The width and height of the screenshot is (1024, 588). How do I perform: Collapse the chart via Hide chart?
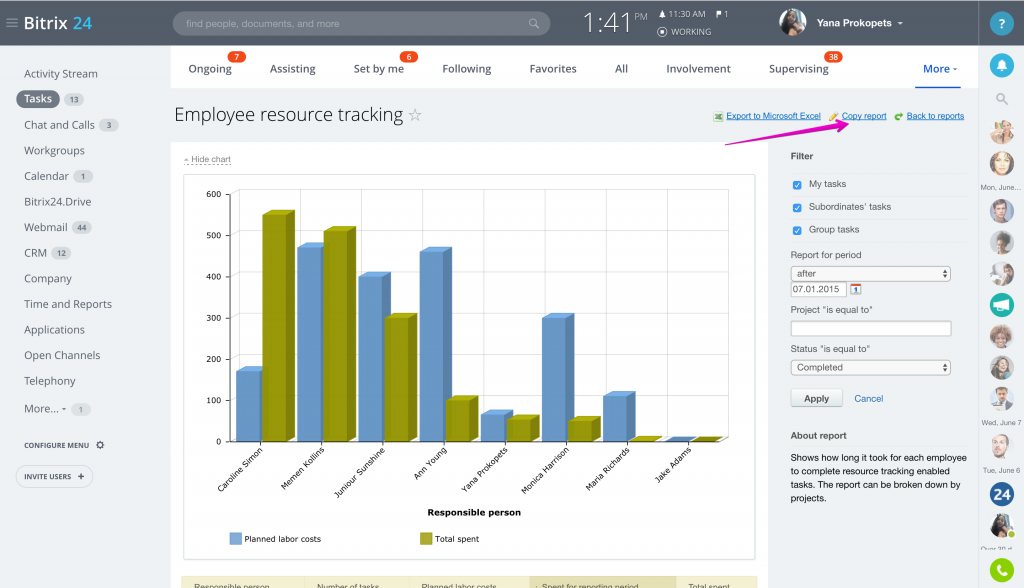click(x=212, y=158)
